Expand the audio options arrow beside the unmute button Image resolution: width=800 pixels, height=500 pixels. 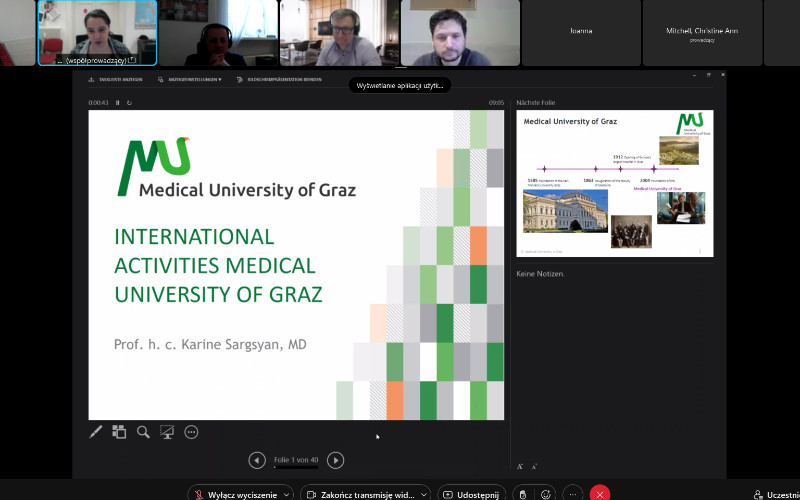pyautogui.click(x=285, y=494)
